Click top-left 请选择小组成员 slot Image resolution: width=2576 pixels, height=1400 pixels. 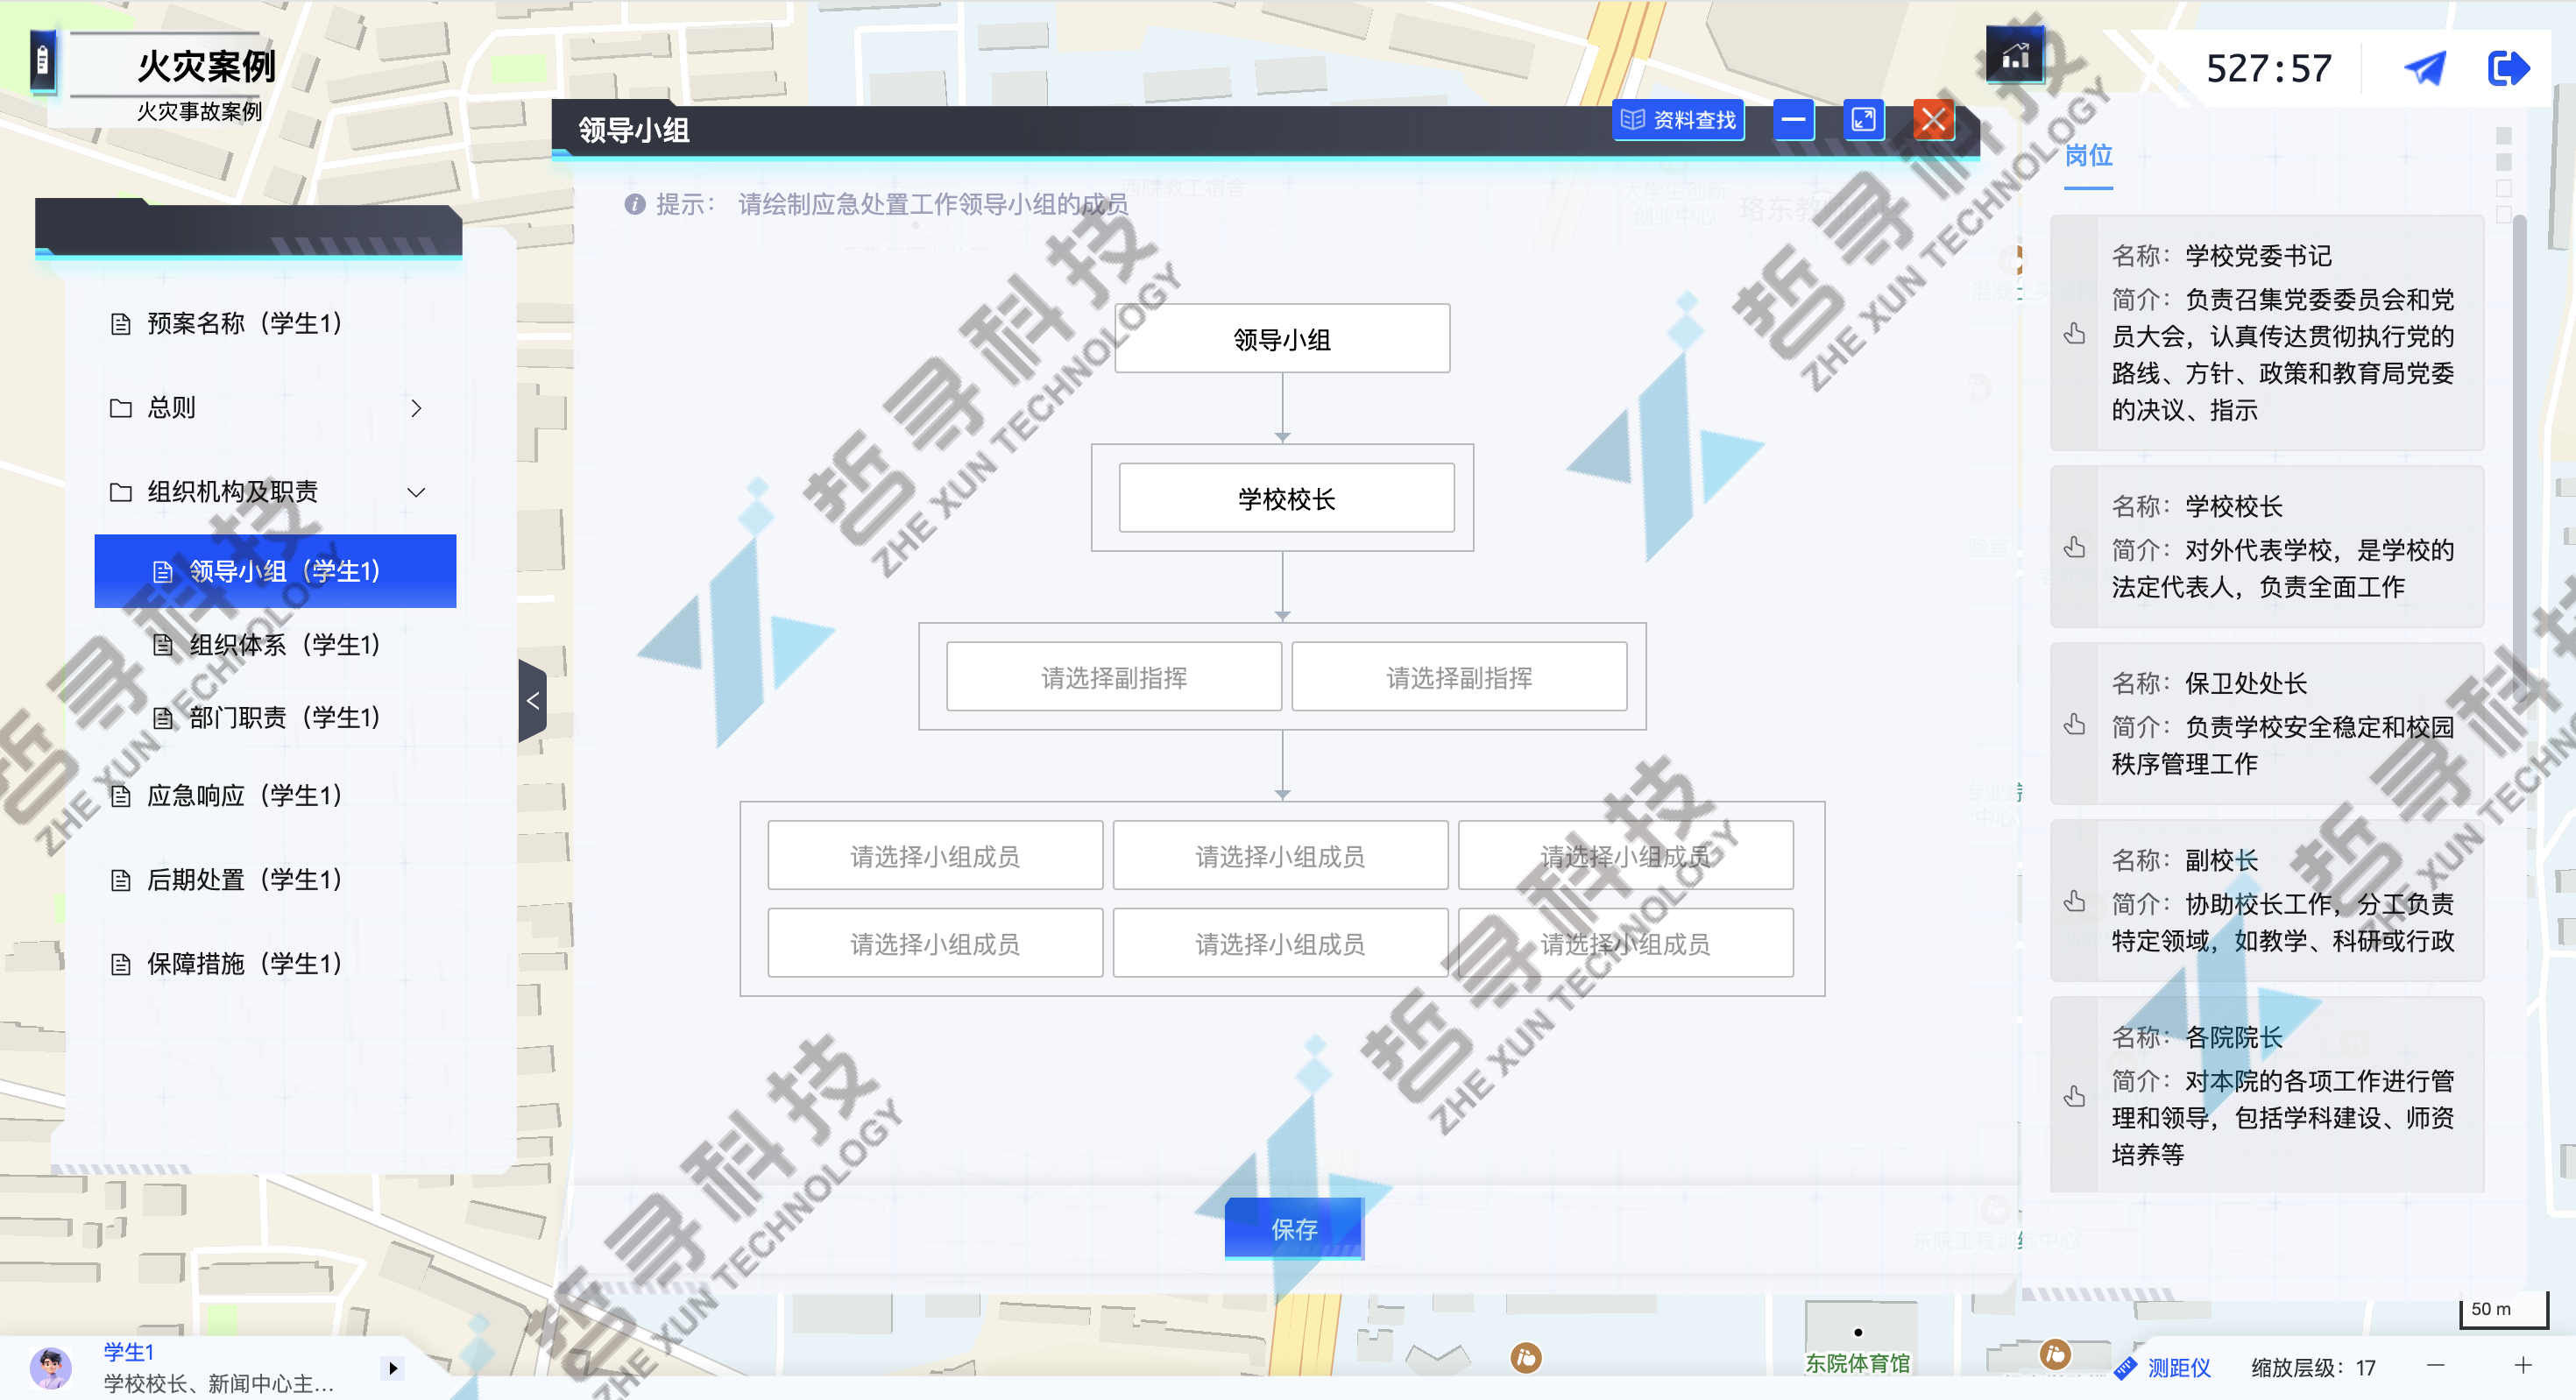coord(935,856)
